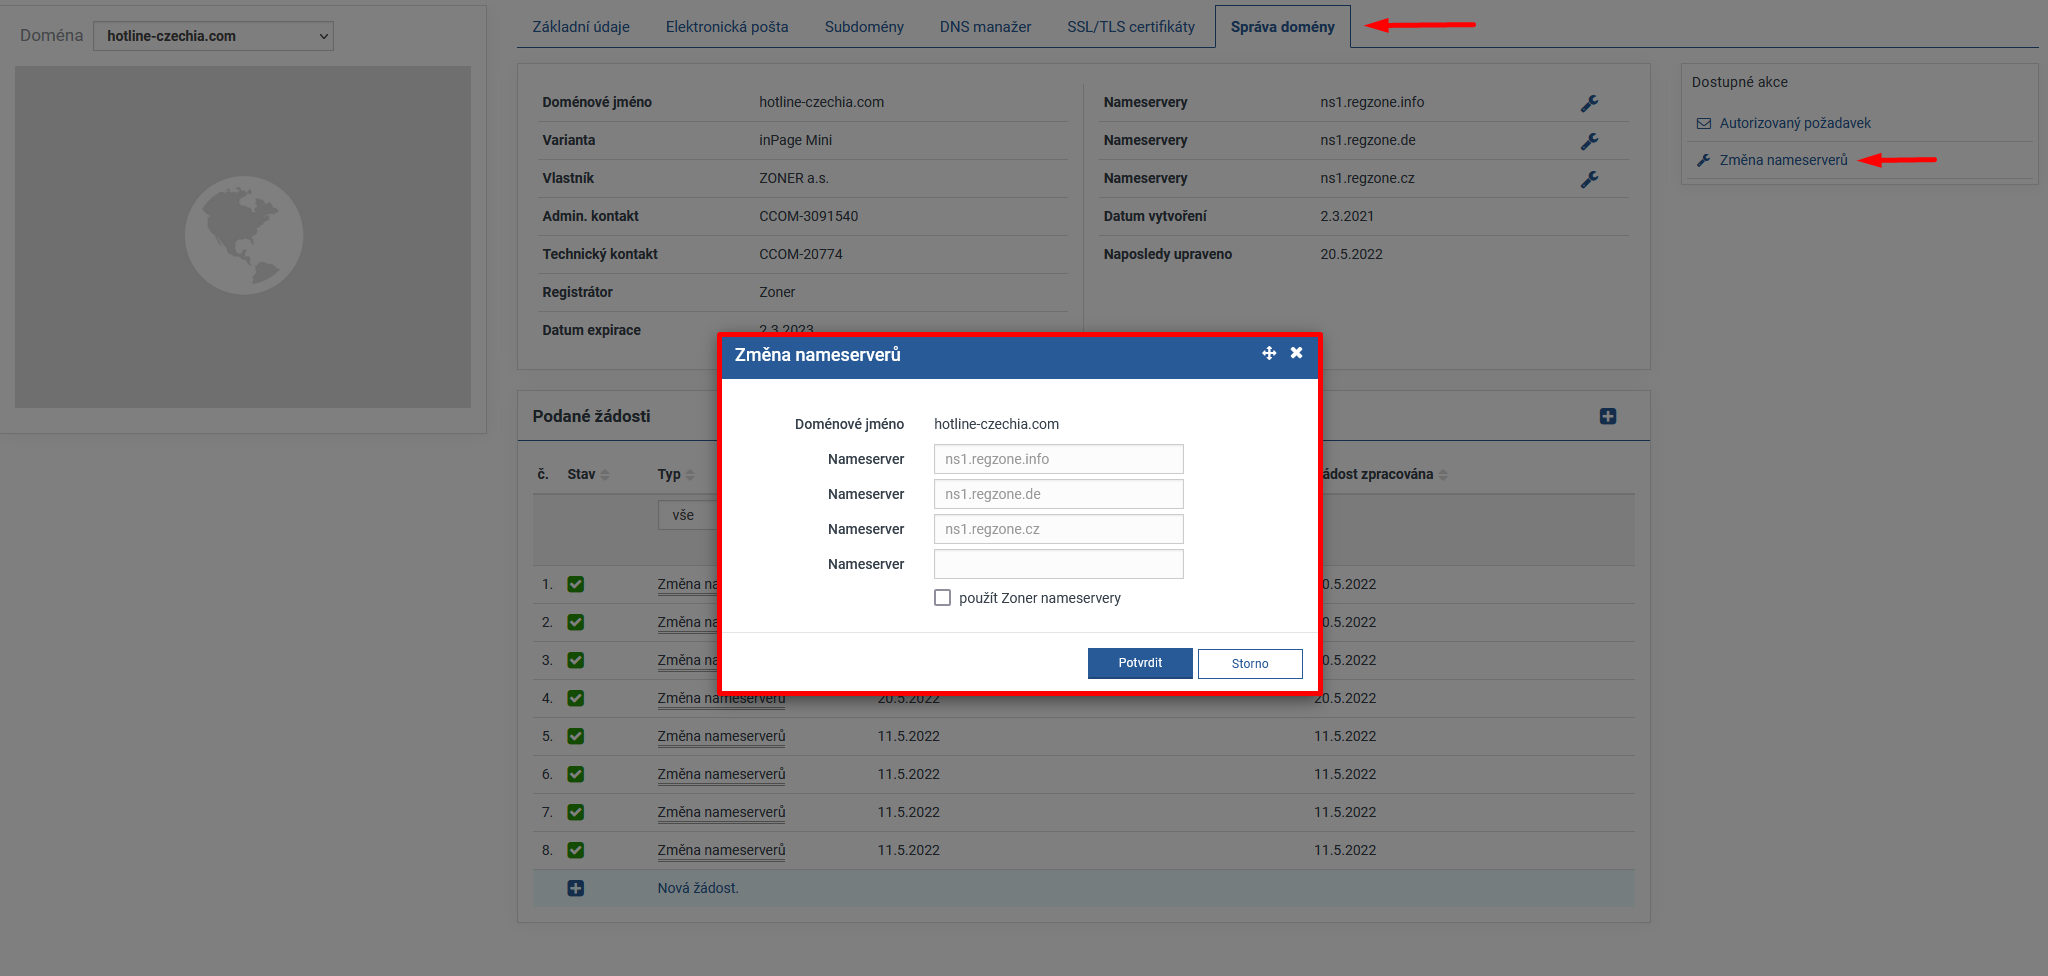Click wrench icon next to ns1.regzone.de

click(1589, 141)
